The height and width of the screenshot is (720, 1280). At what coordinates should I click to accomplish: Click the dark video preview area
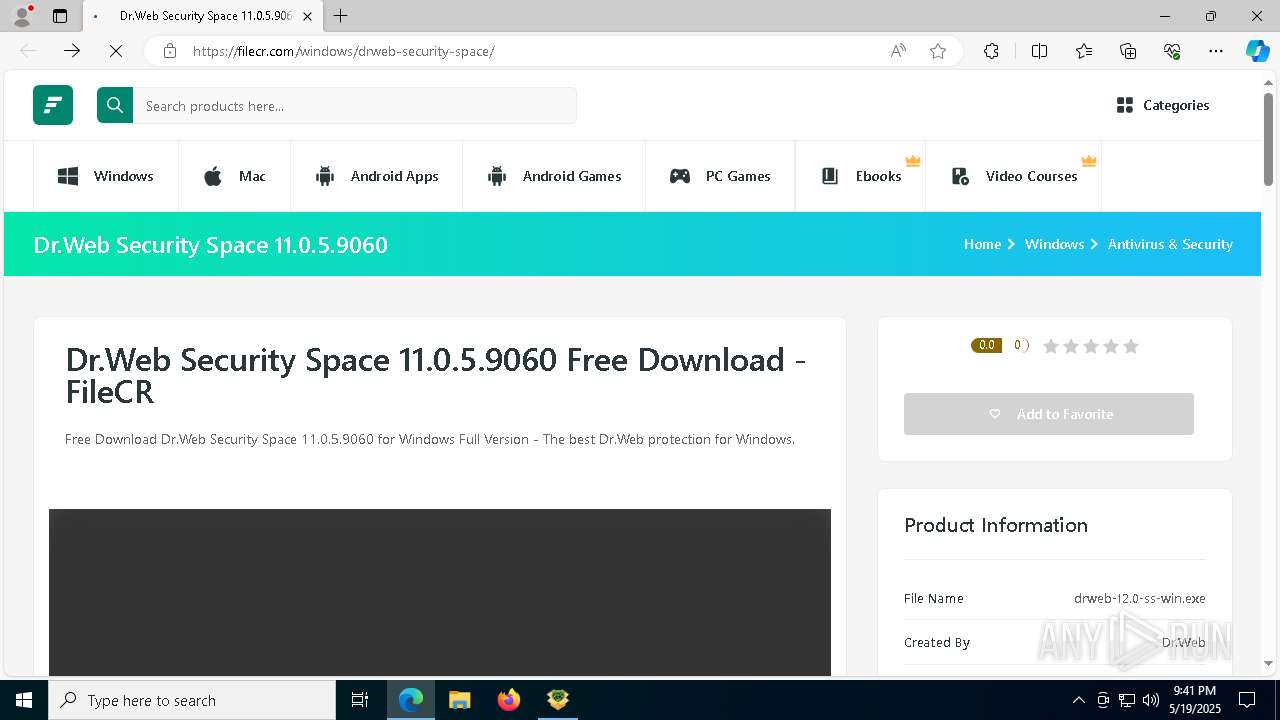click(440, 592)
